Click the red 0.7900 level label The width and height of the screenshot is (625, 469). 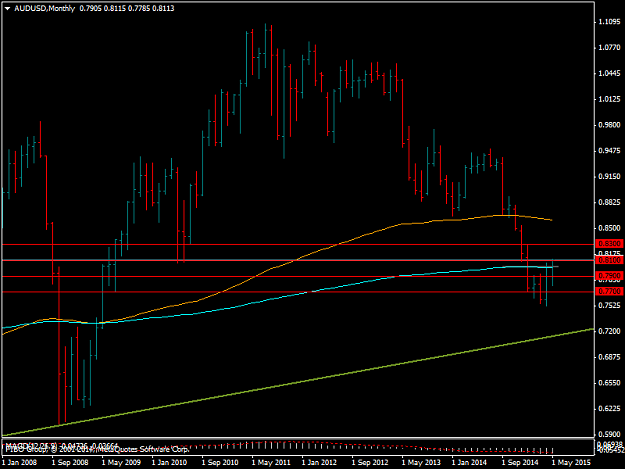[x=609, y=276]
